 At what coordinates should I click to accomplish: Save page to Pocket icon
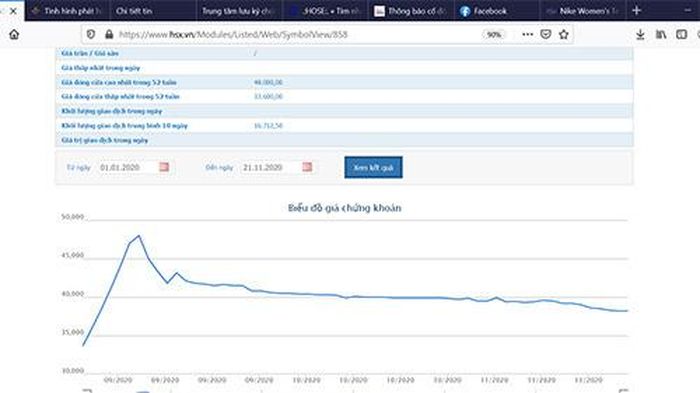(x=546, y=34)
